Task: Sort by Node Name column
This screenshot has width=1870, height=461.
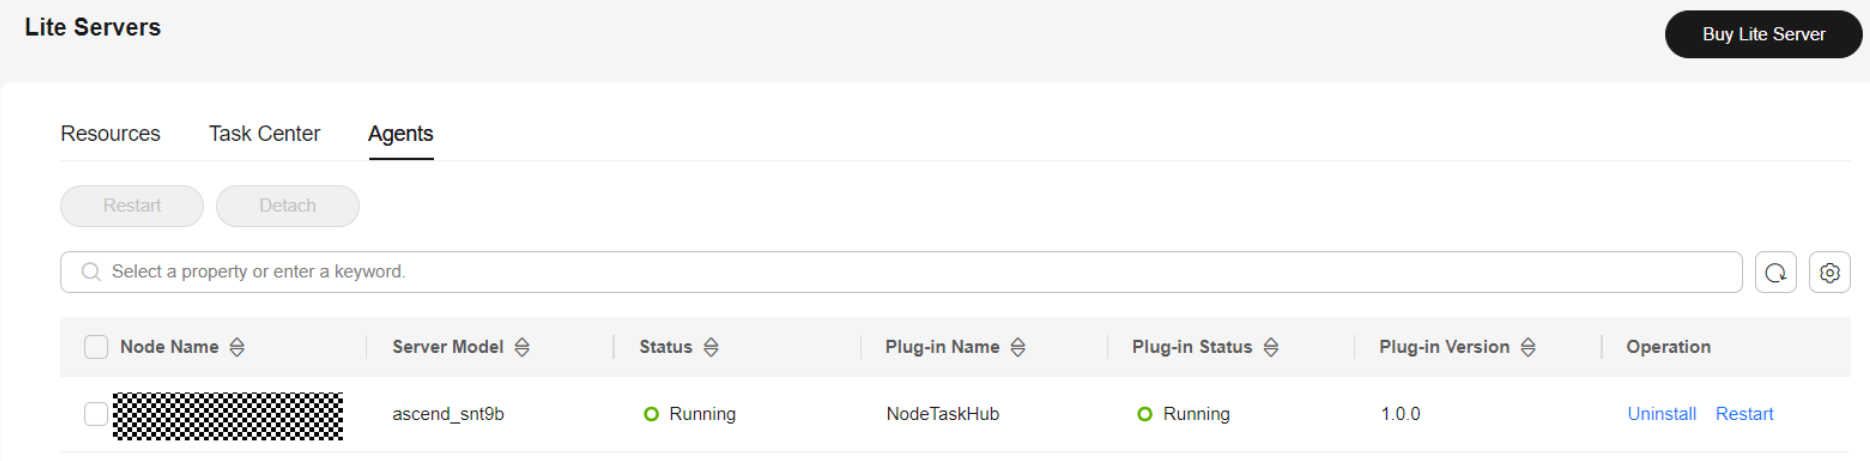Action: coord(237,347)
